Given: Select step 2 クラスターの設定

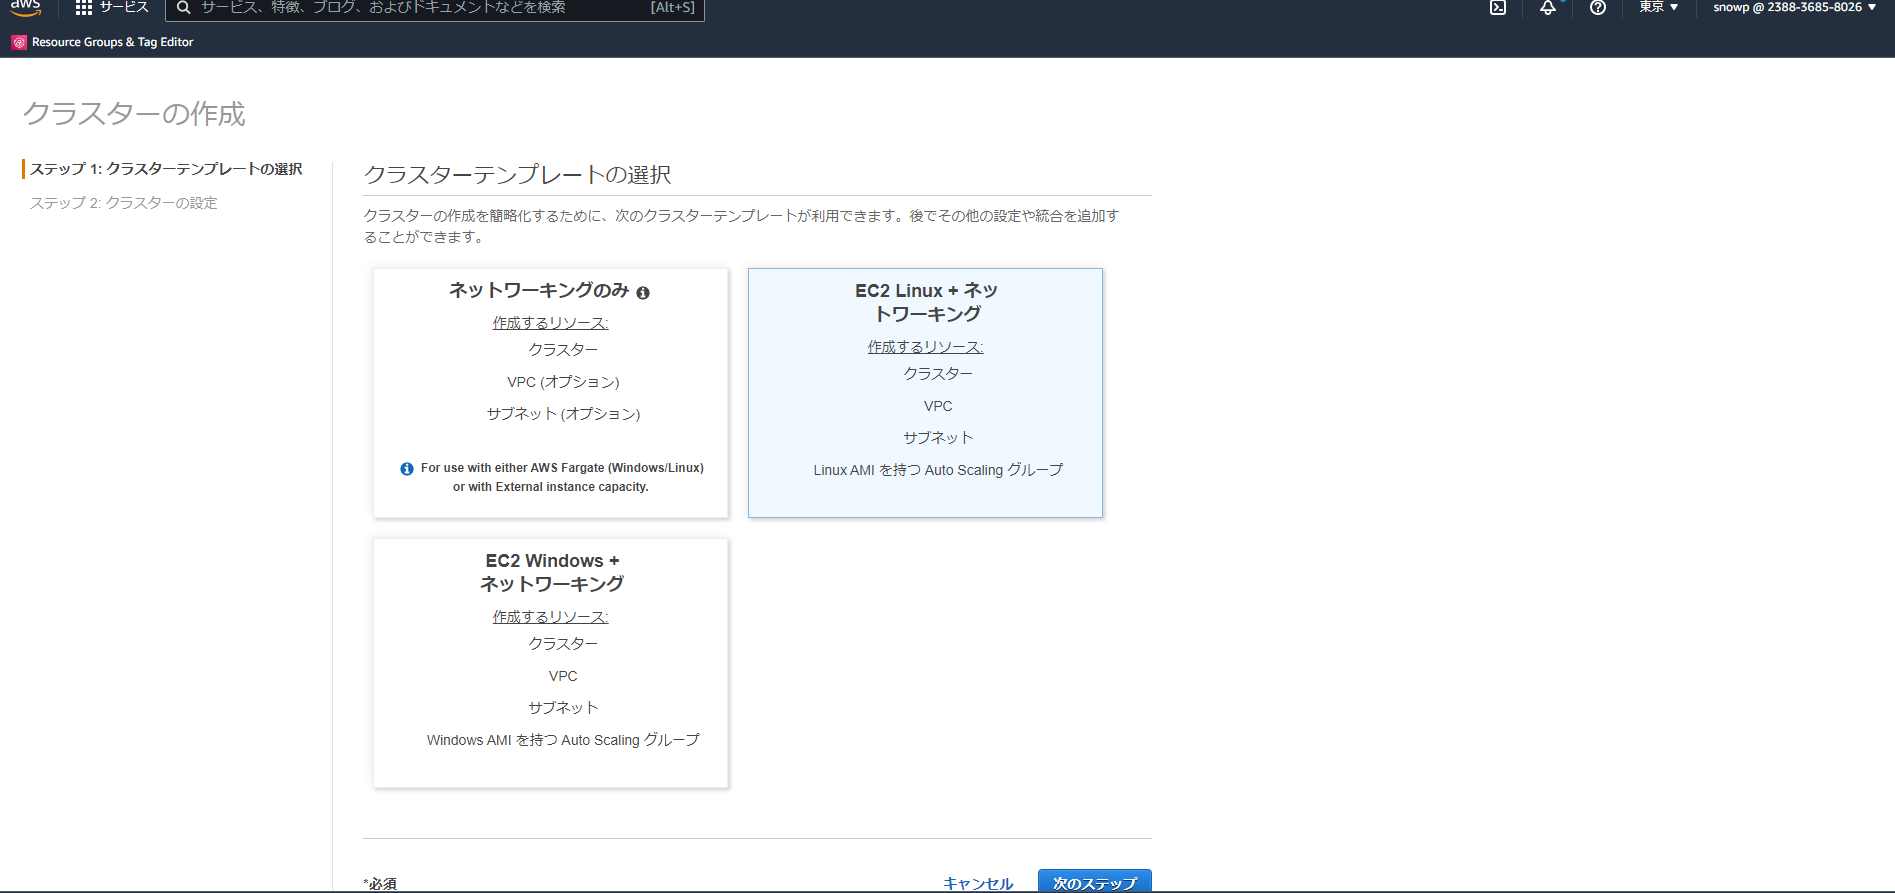Looking at the screenshot, I should [123, 203].
